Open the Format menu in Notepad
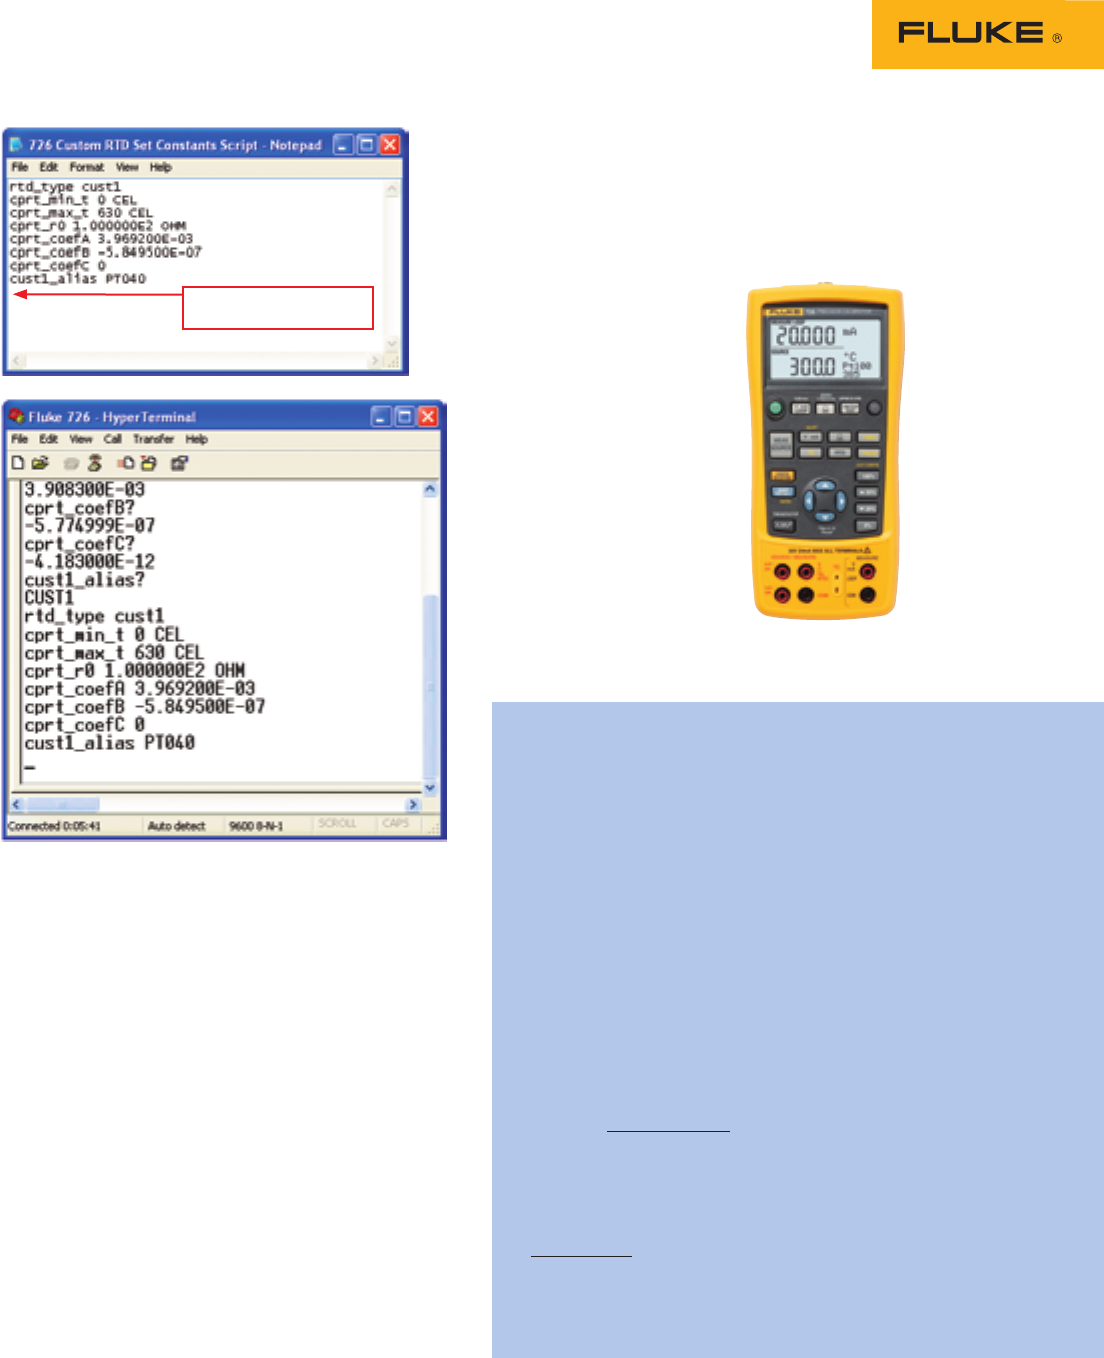Screen dimensions: 1104x1358 coord(87,167)
